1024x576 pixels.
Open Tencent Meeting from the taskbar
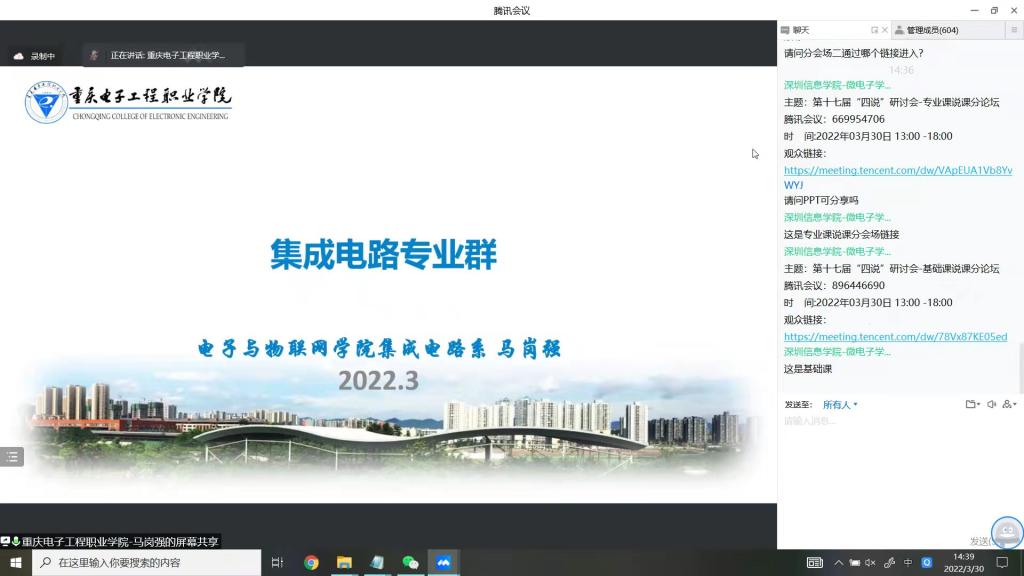443,563
